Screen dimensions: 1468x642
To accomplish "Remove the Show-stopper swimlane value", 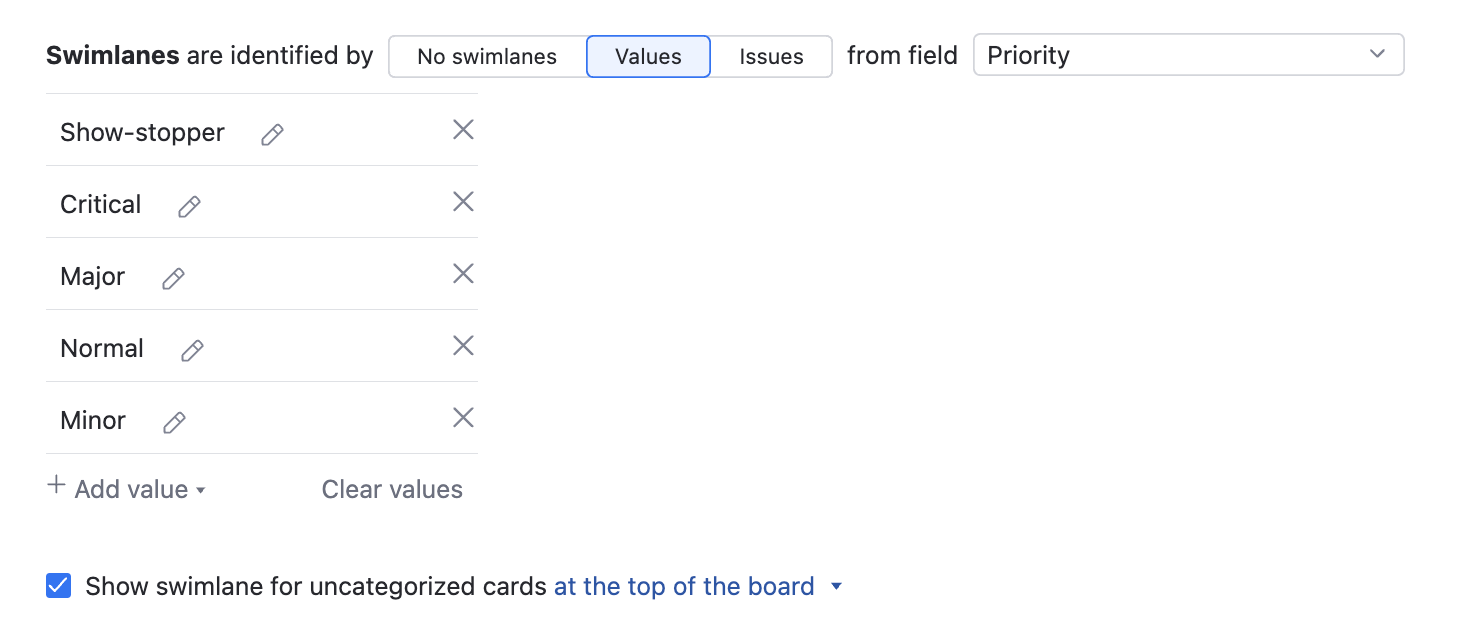I will [463, 130].
